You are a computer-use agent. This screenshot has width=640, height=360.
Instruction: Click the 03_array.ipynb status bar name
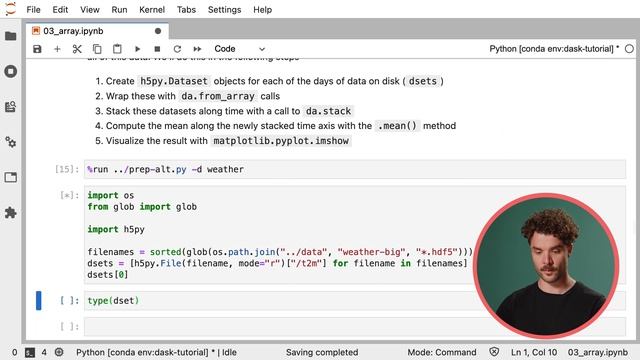pyautogui.click(x=598, y=352)
